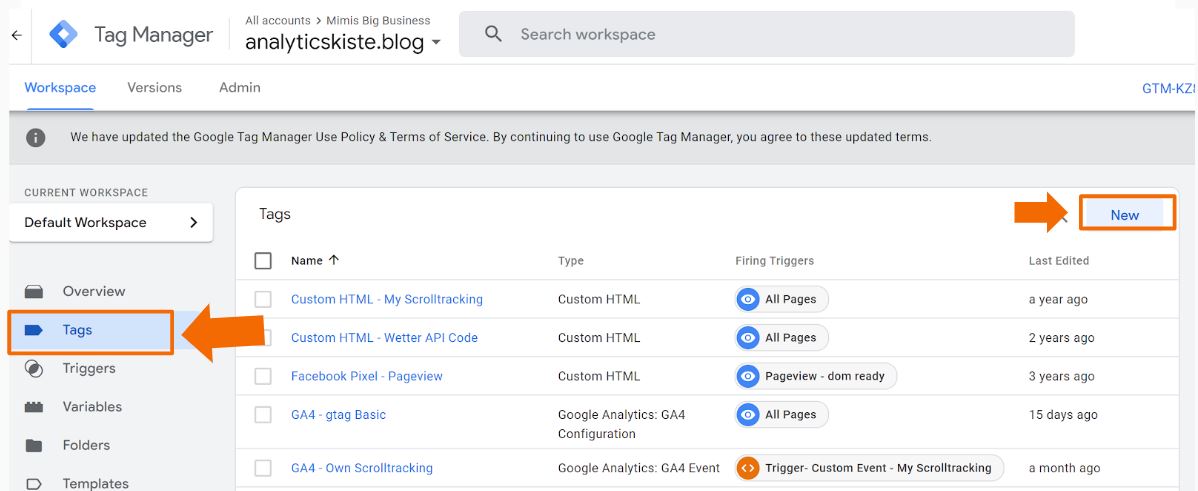1198x491 pixels.
Task: Switch to the Admin tab
Action: coord(239,88)
